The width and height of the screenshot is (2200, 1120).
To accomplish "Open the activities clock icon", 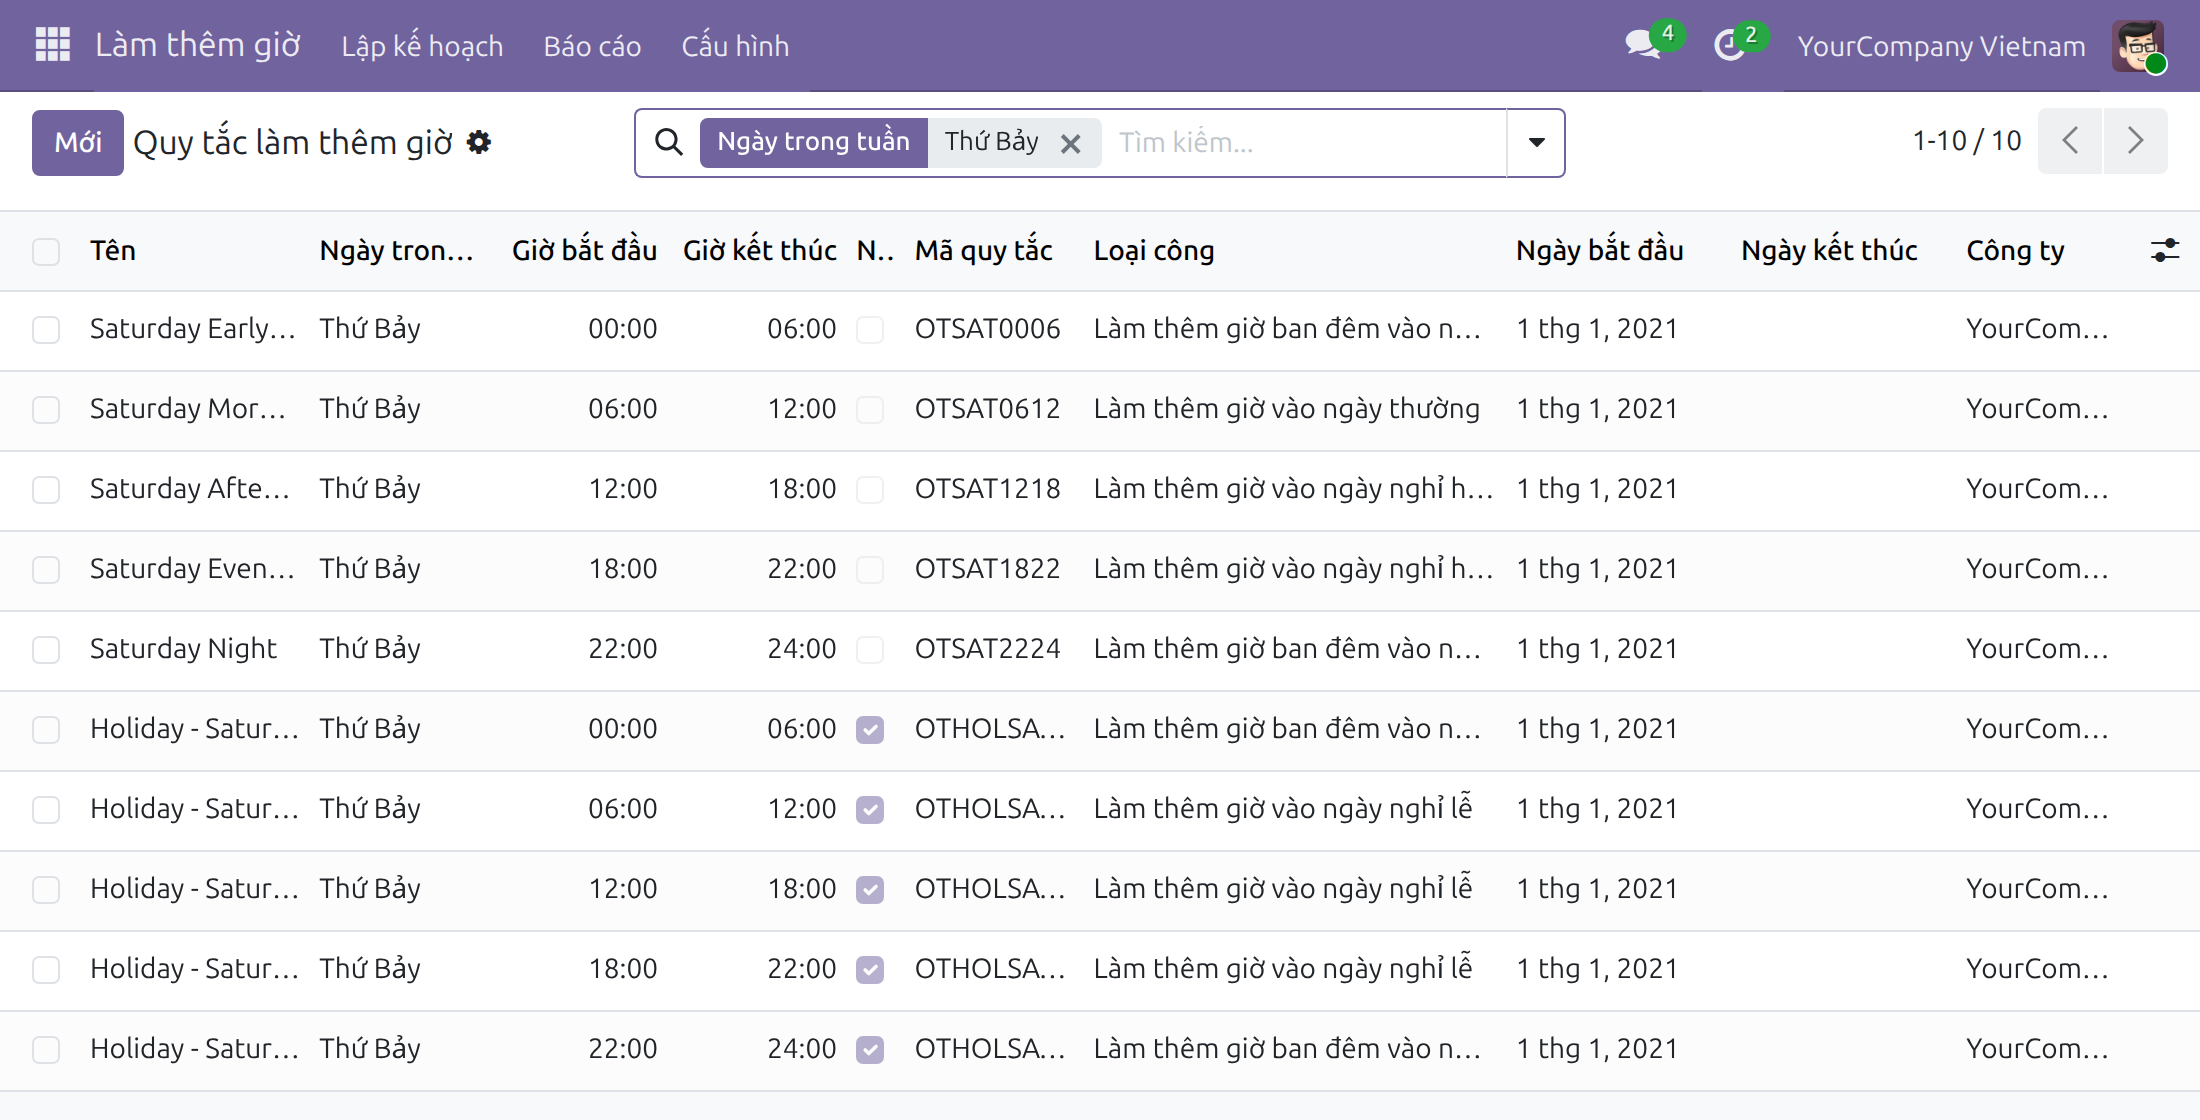I will tap(1729, 45).
